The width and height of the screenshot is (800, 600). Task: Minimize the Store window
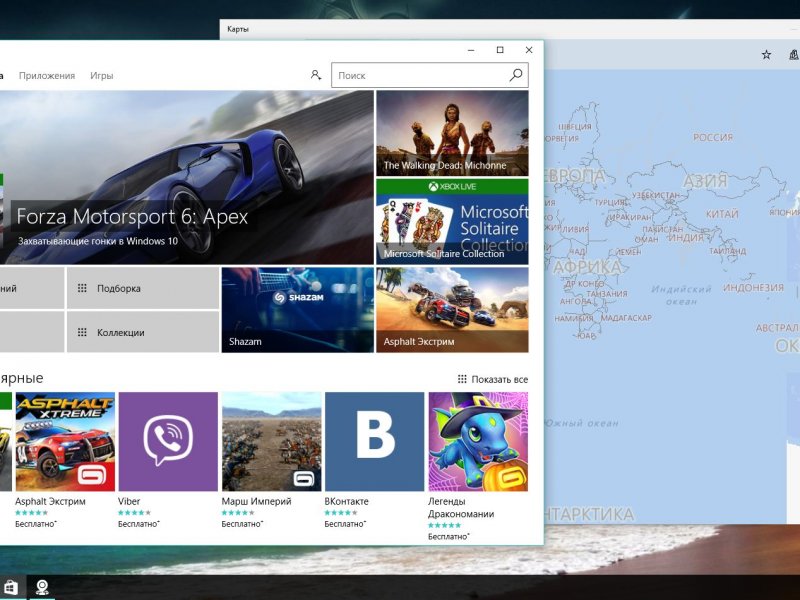point(471,49)
